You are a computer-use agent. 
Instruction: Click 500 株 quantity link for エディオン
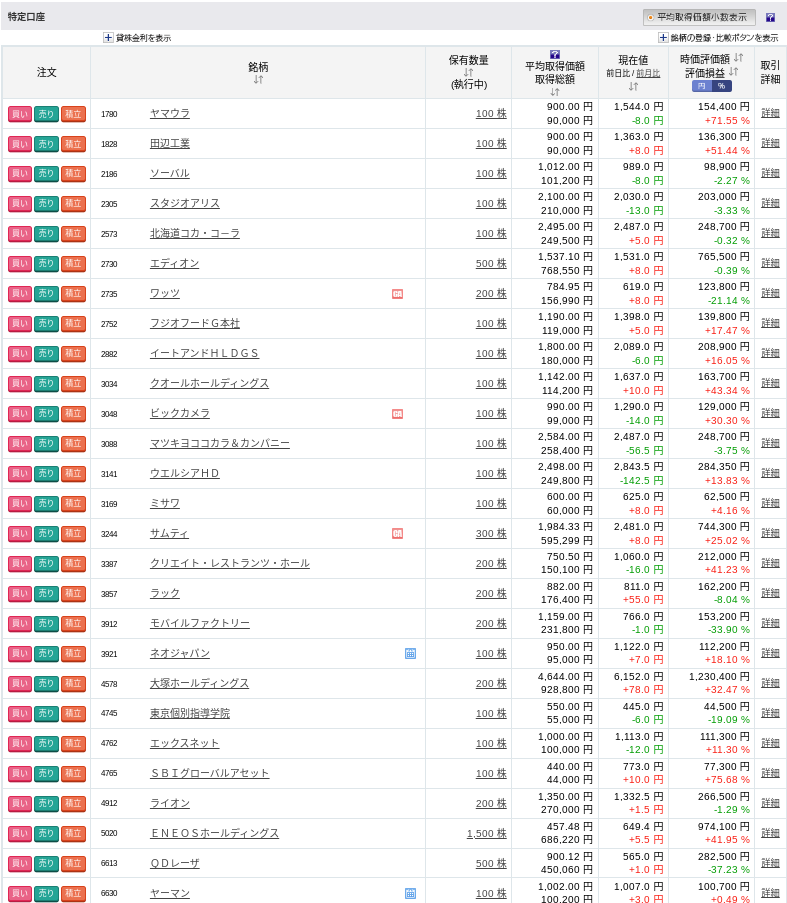pyautogui.click(x=491, y=264)
